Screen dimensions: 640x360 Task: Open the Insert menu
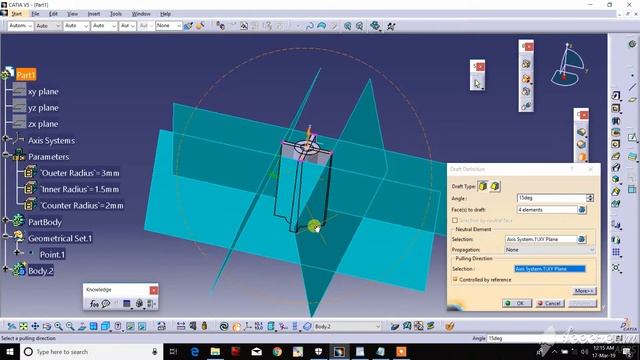pyautogui.click(x=93, y=14)
